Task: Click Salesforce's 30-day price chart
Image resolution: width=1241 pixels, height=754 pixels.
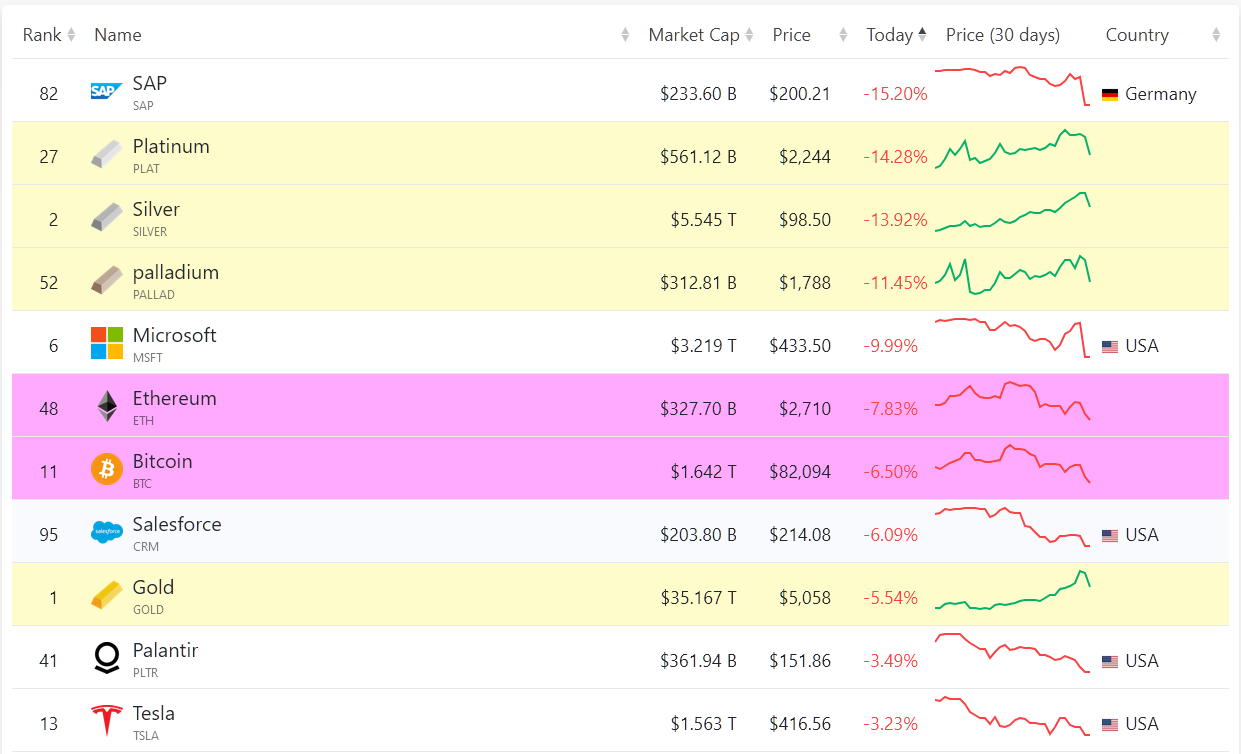Action: click(x=1012, y=527)
